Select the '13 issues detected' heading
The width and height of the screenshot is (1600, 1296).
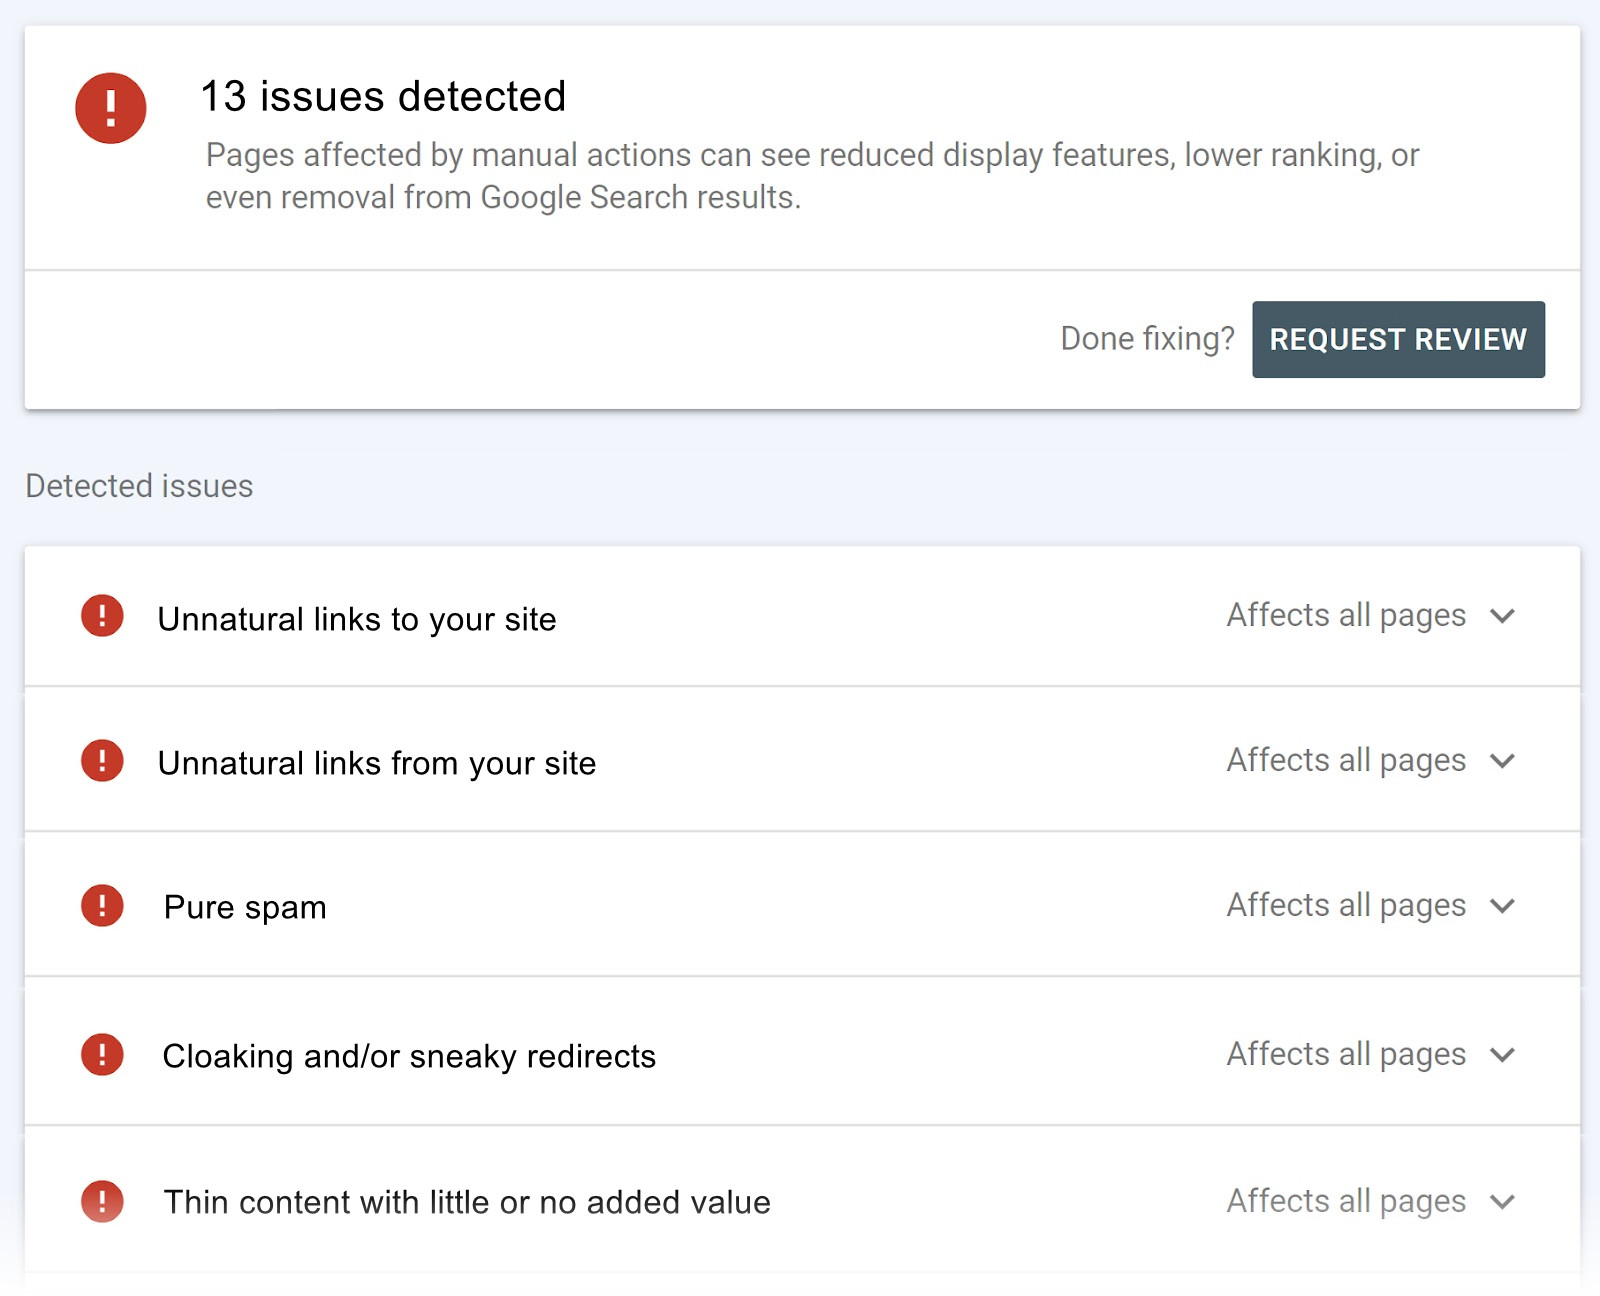point(383,96)
